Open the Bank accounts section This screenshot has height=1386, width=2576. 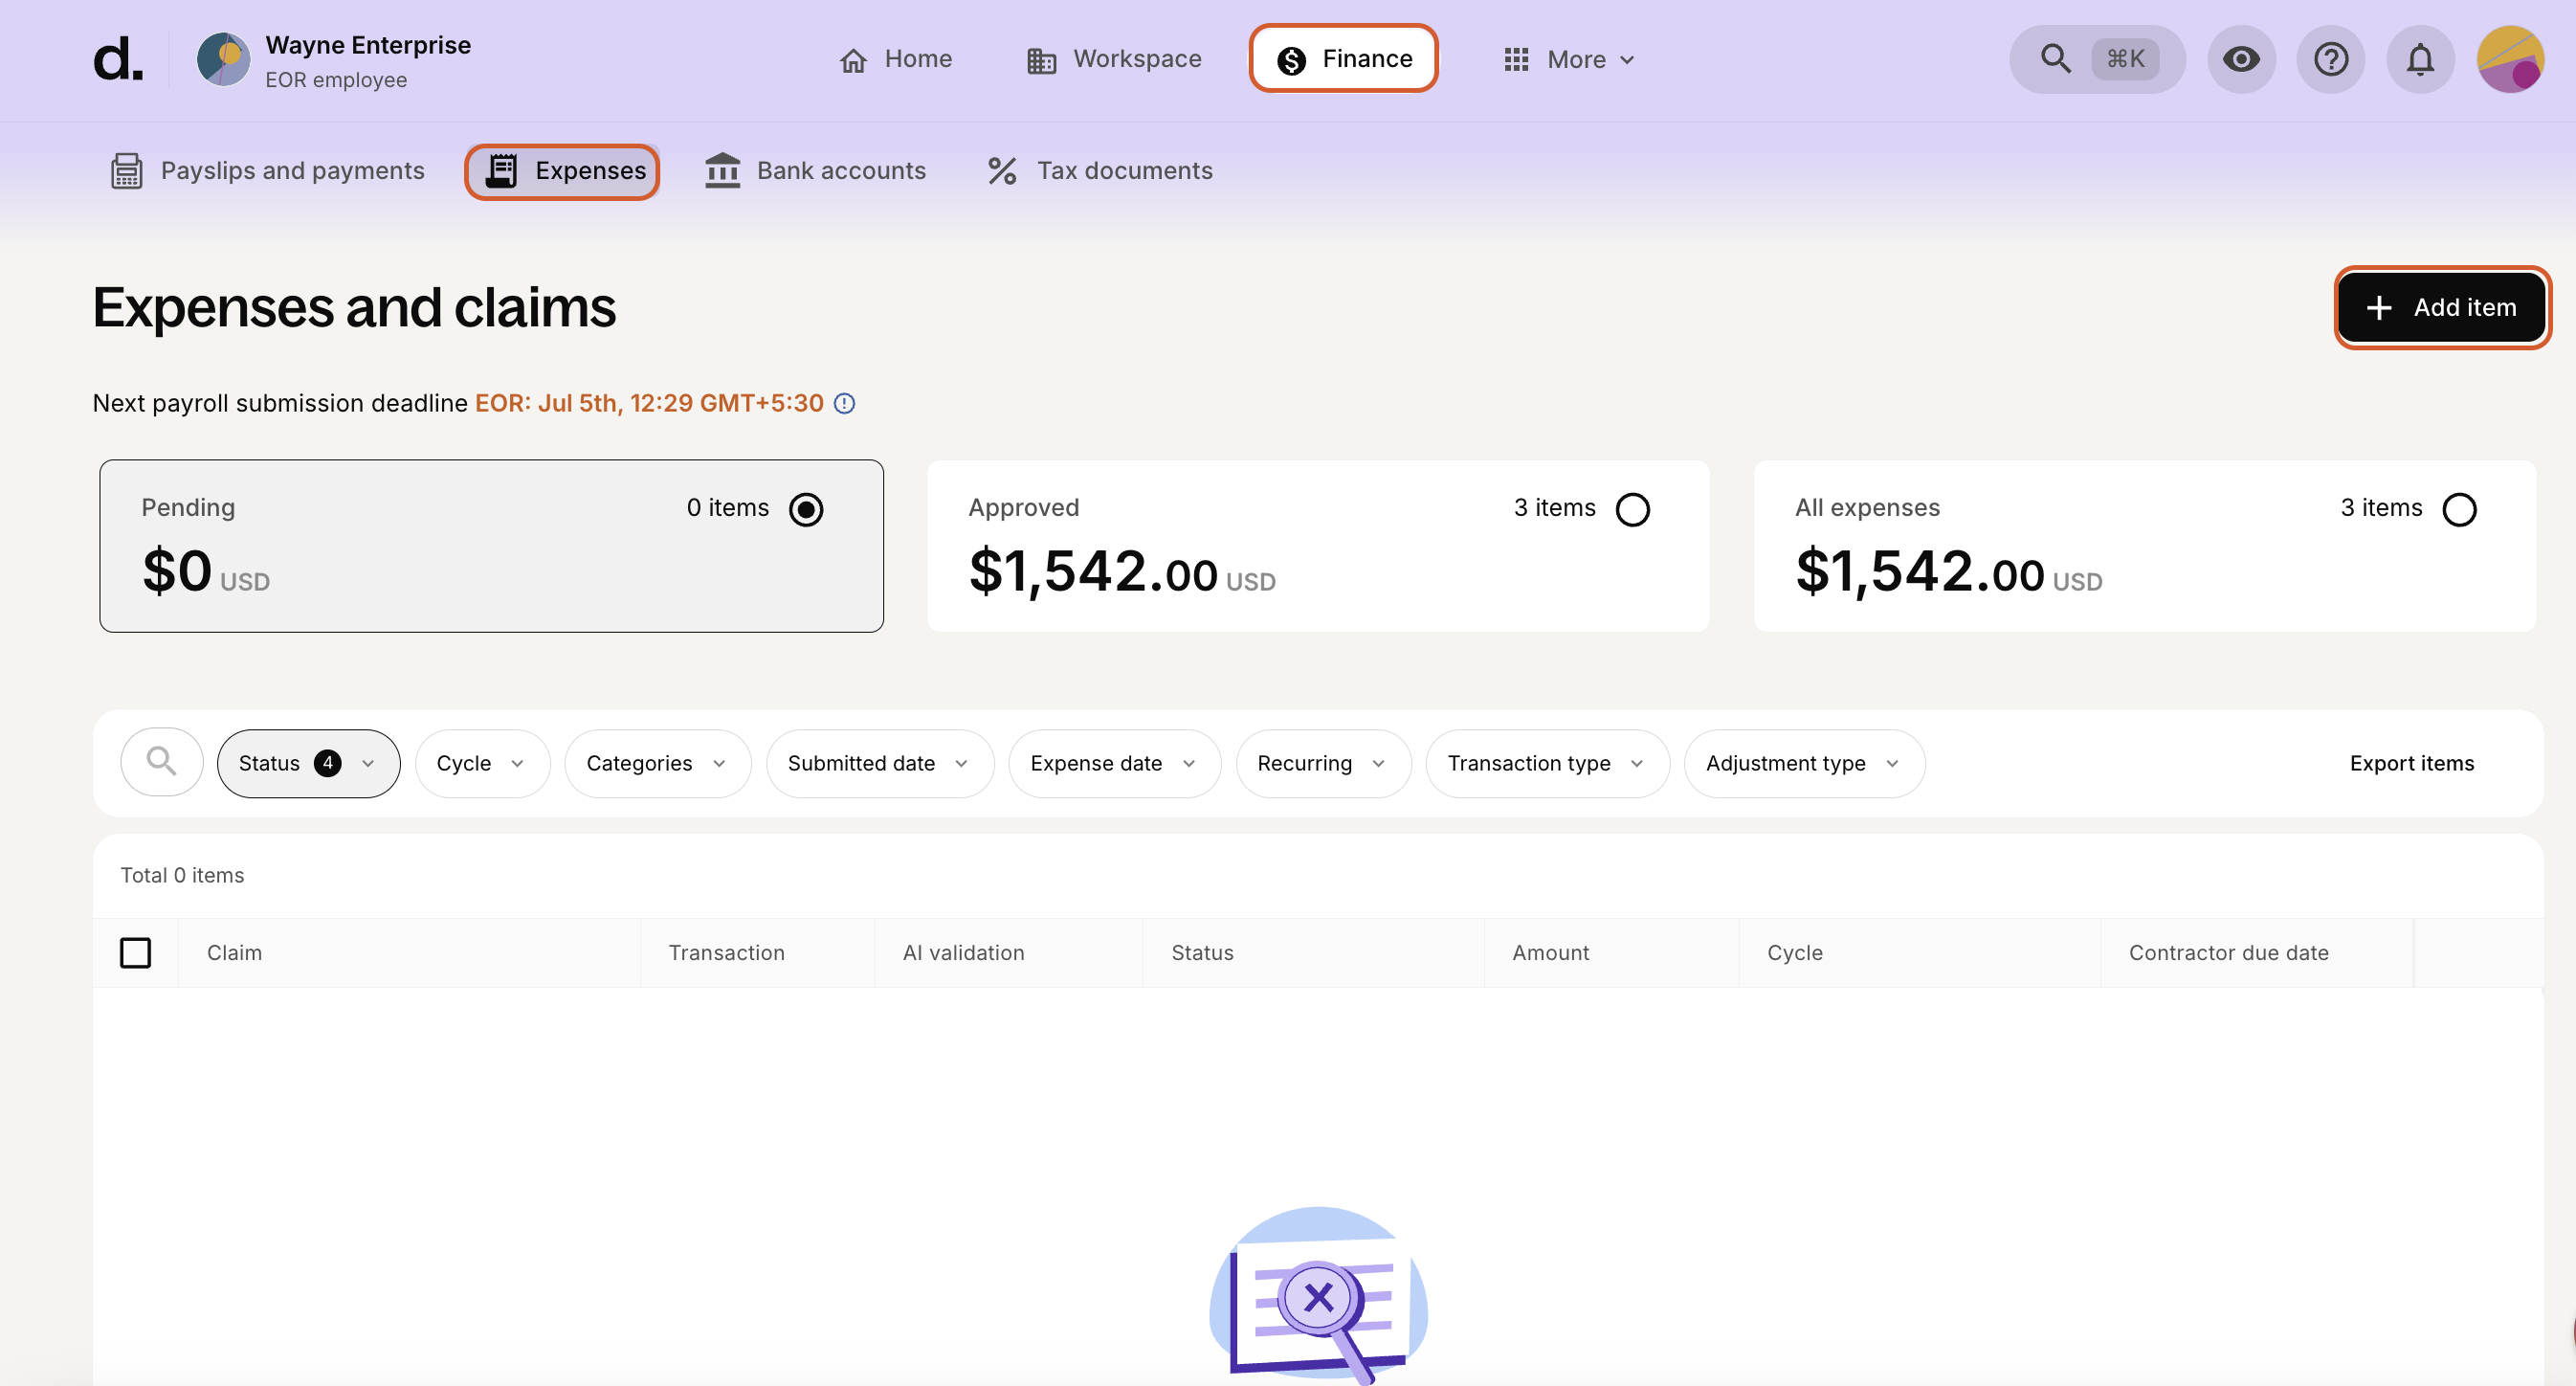click(x=815, y=170)
